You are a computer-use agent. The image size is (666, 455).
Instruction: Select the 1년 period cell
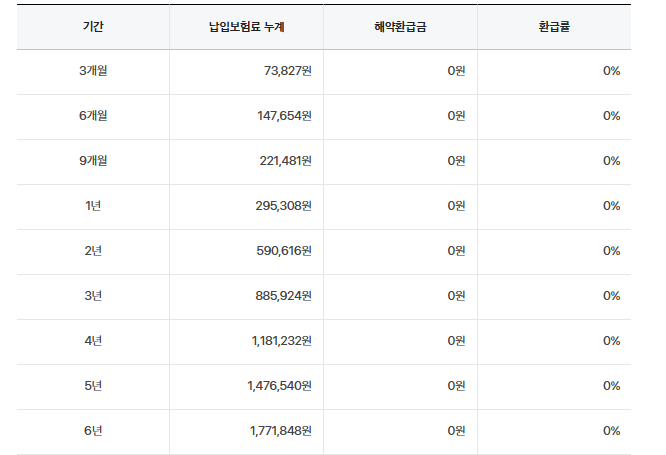93,206
